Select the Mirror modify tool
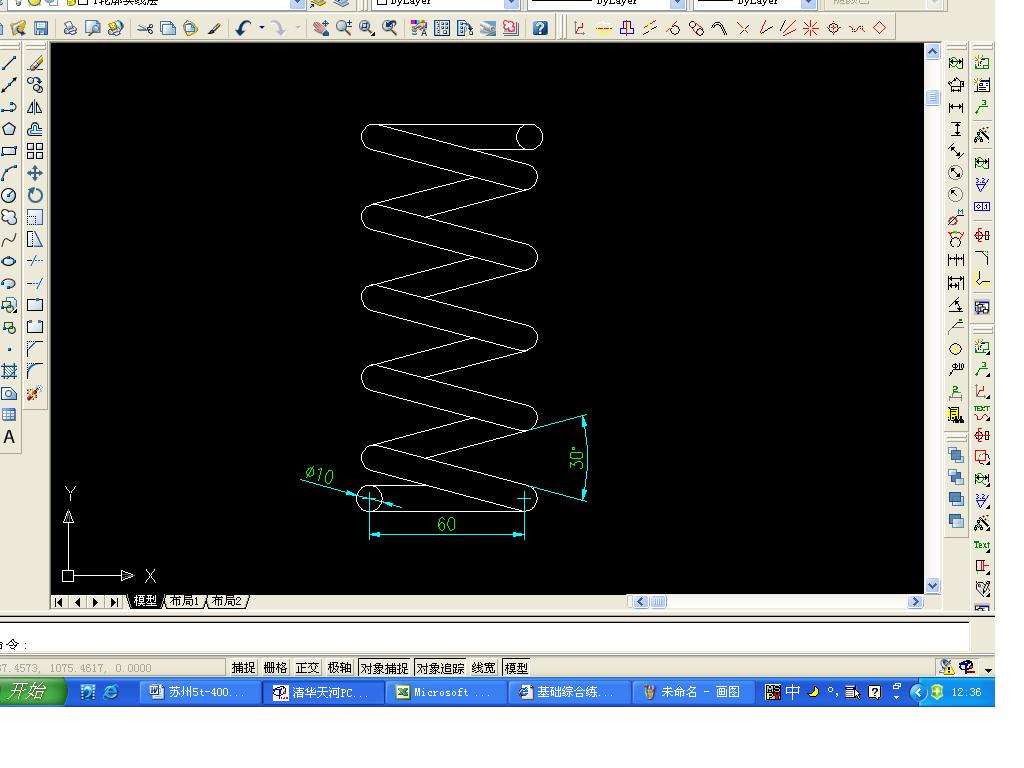This screenshot has height=768, width=1024. point(35,107)
